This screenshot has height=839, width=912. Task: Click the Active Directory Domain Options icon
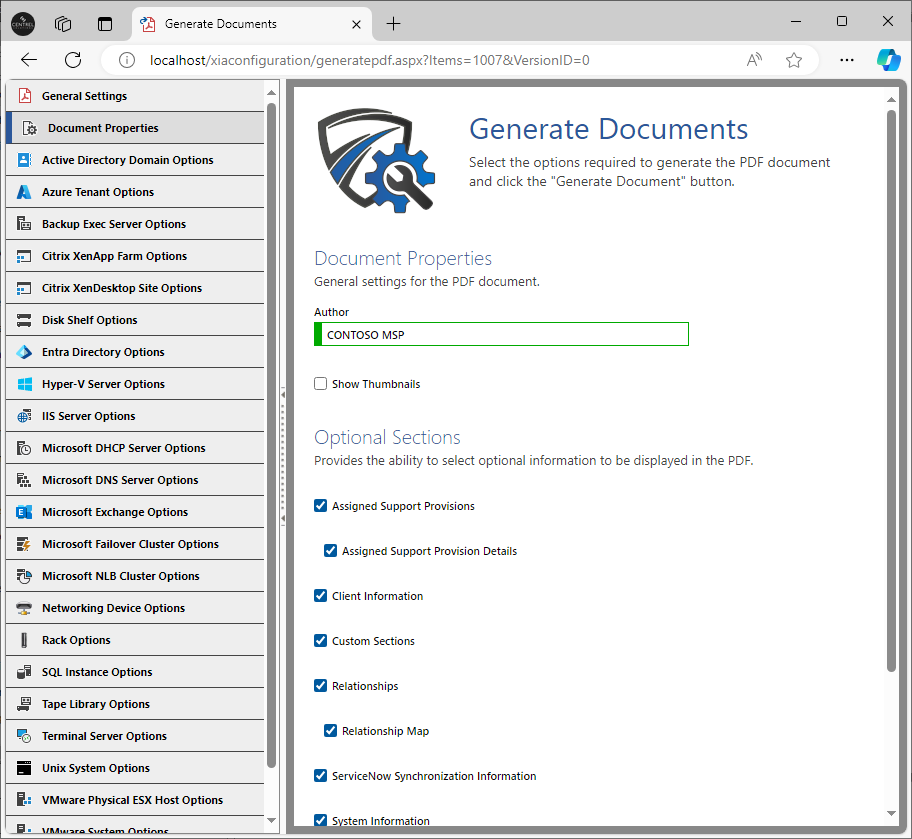coord(24,160)
